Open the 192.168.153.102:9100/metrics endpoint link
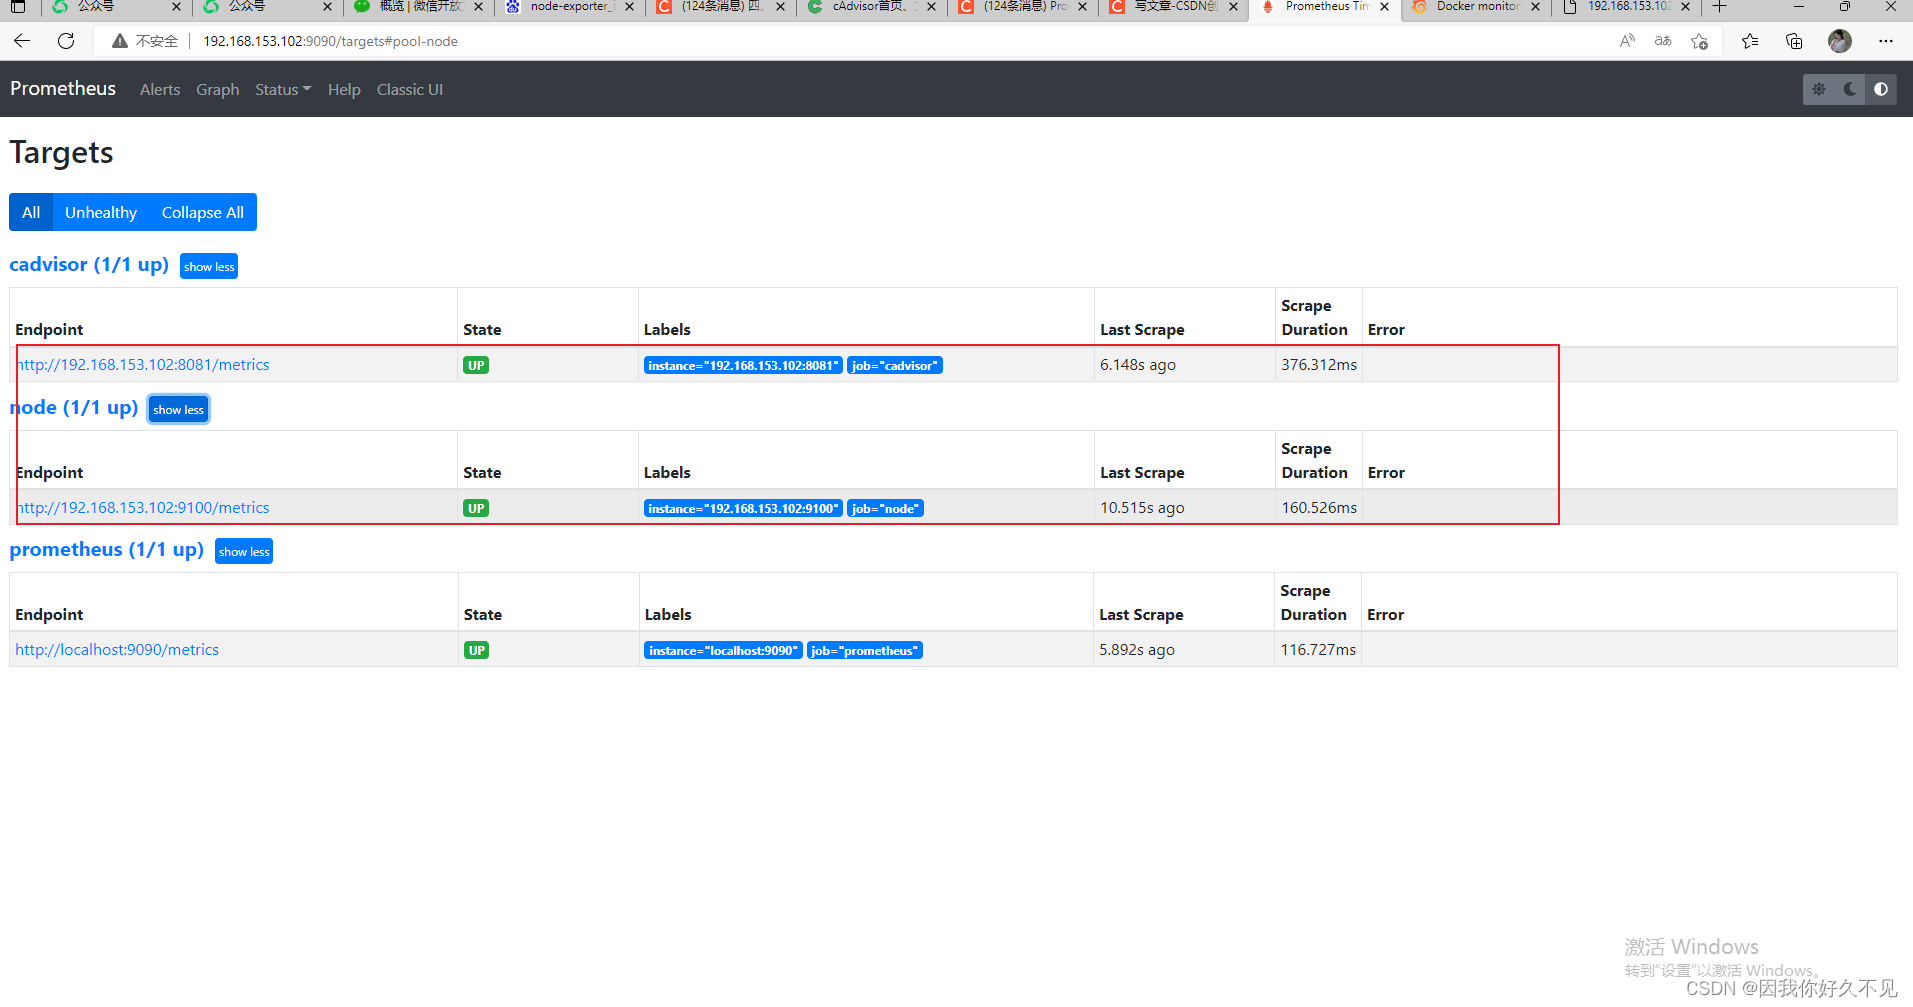1913x1007 pixels. [x=143, y=507]
